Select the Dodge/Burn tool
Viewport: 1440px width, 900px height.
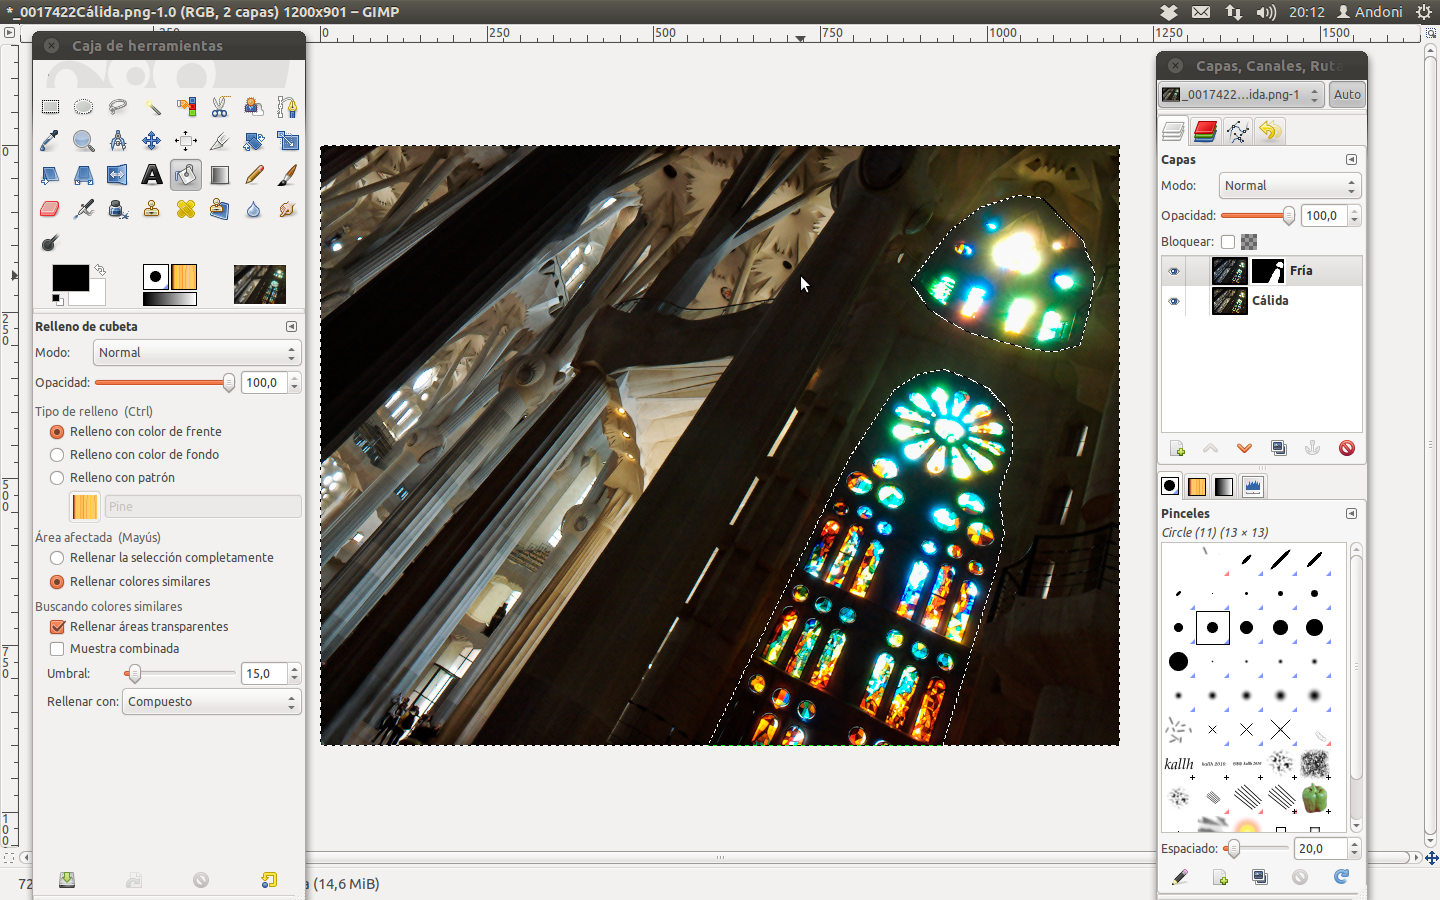click(x=50, y=243)
